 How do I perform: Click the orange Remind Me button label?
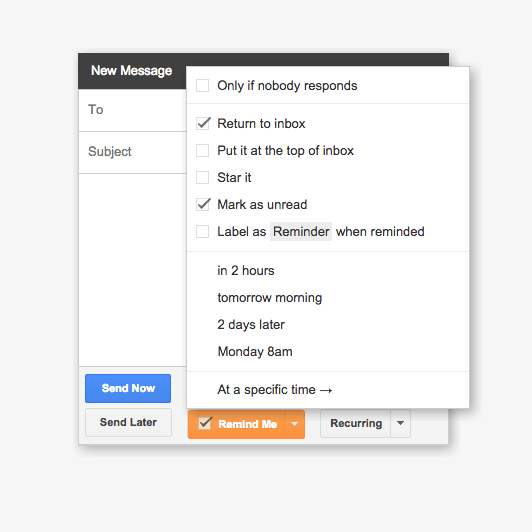click(248, 424)
